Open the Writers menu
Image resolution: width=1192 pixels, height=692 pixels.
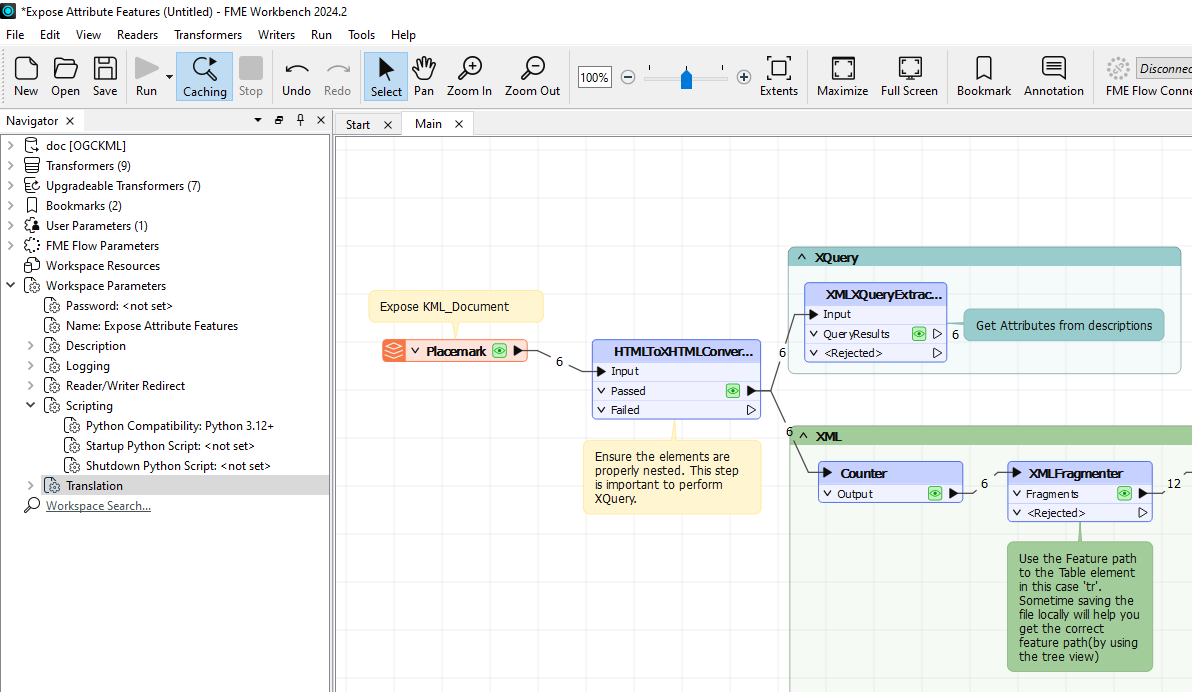276,35
